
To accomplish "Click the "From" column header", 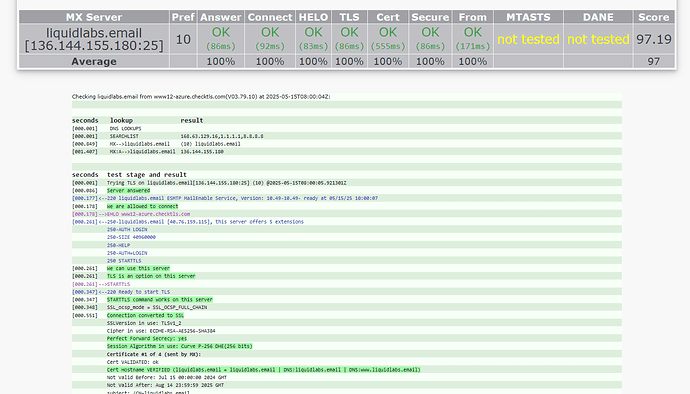I will (x=473, y=17).
